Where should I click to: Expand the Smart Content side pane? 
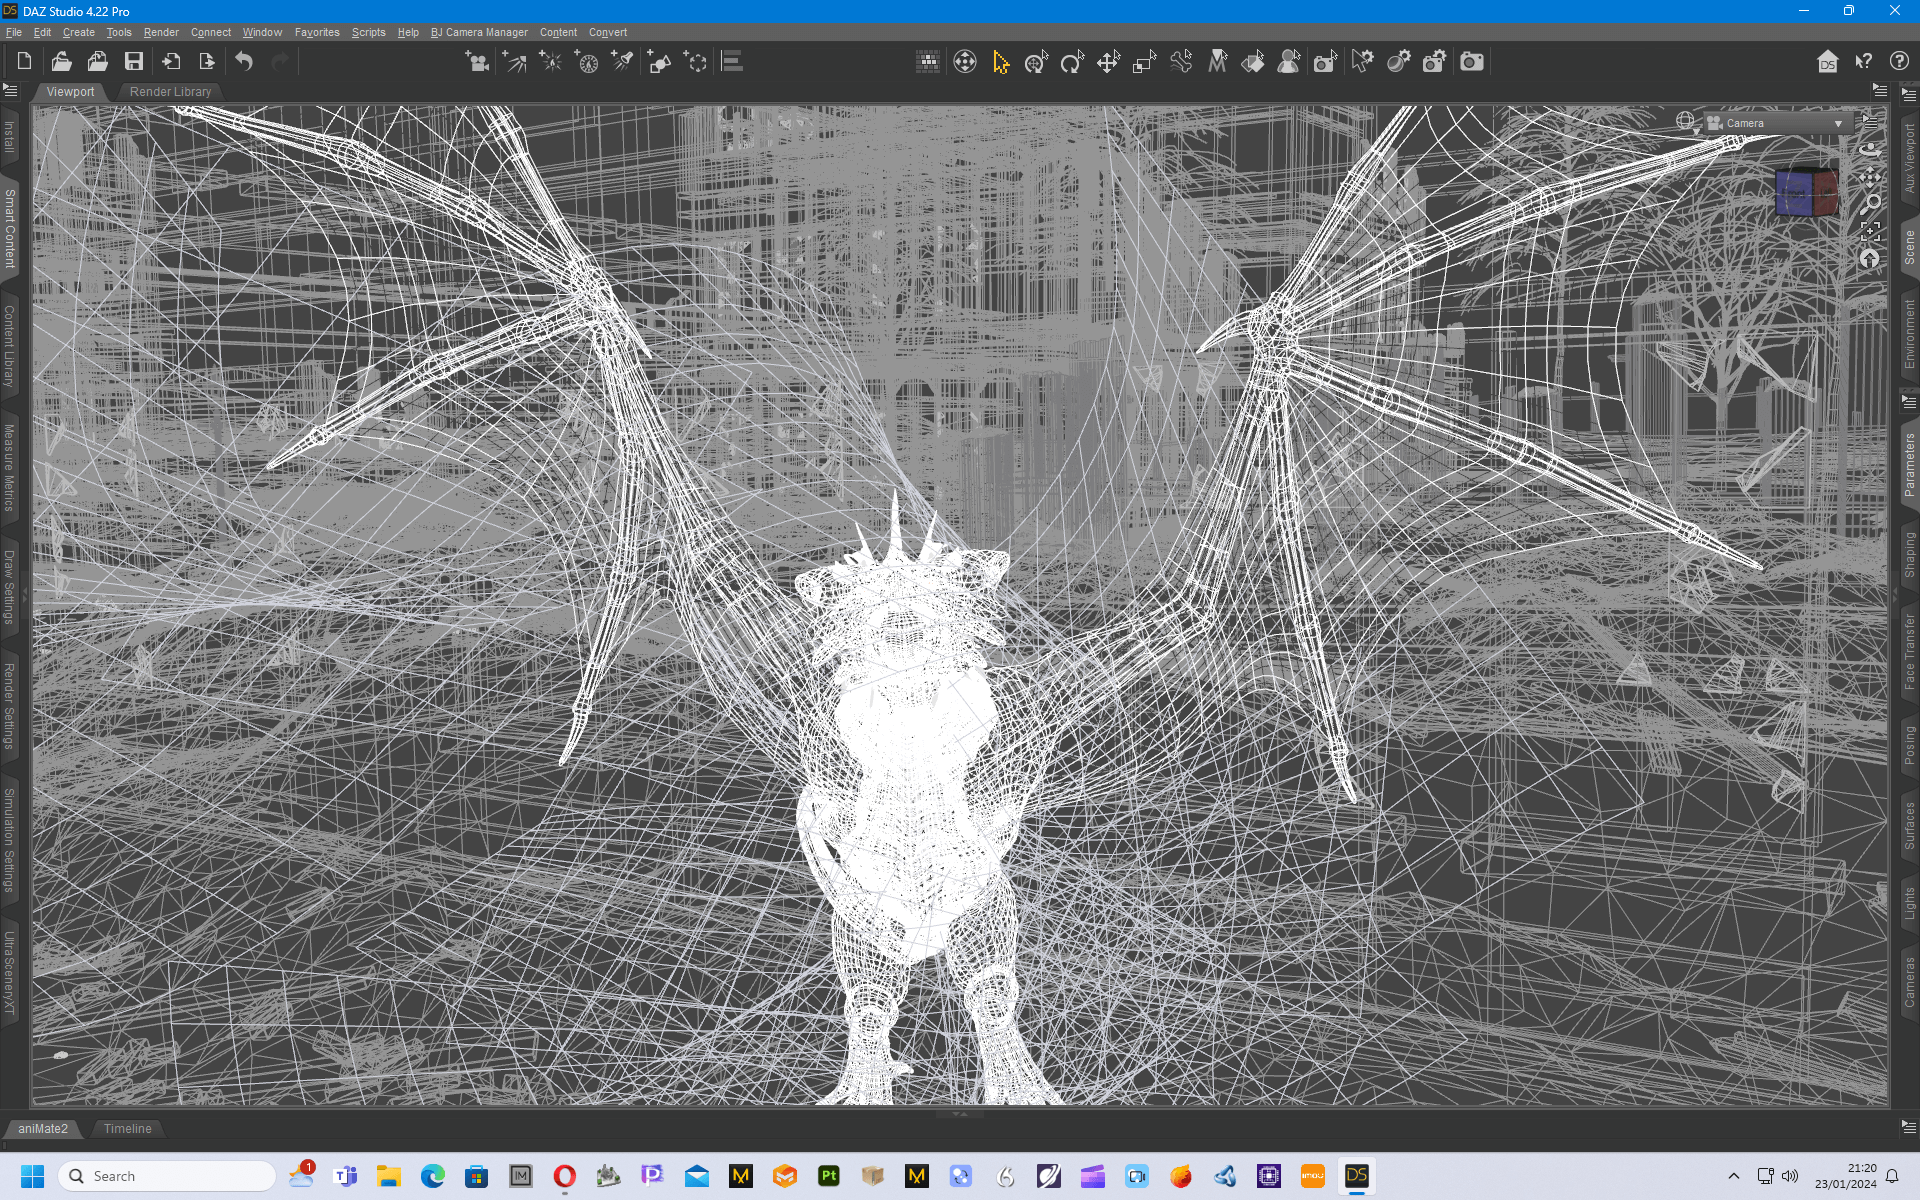(10, 228)
